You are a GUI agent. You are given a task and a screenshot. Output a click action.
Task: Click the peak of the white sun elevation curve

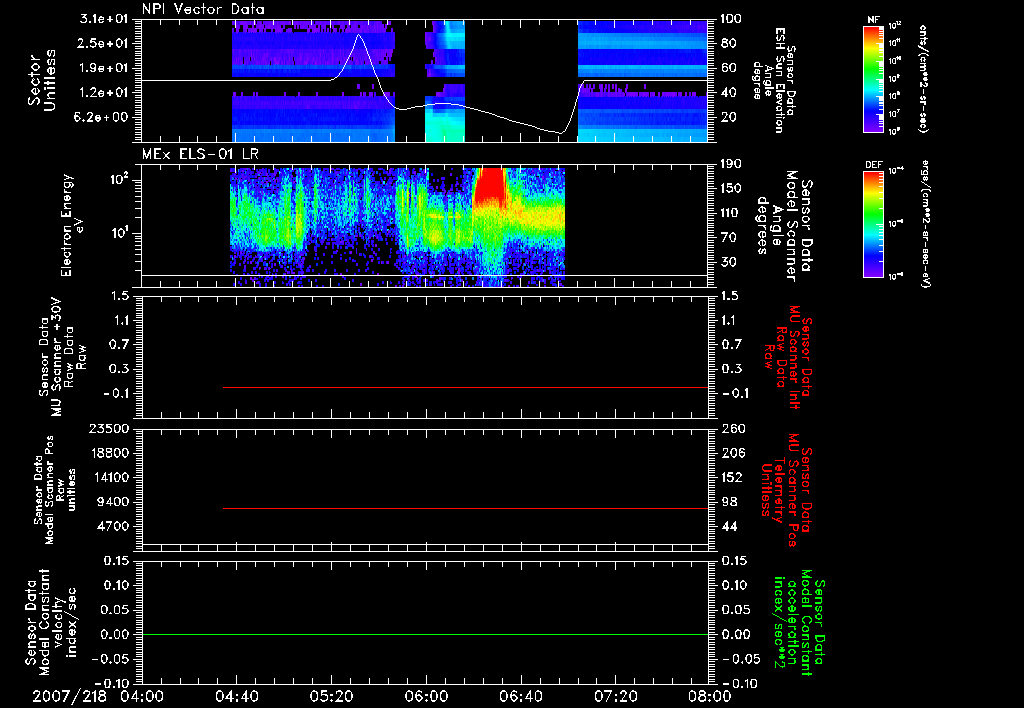(x=358, y=35)
